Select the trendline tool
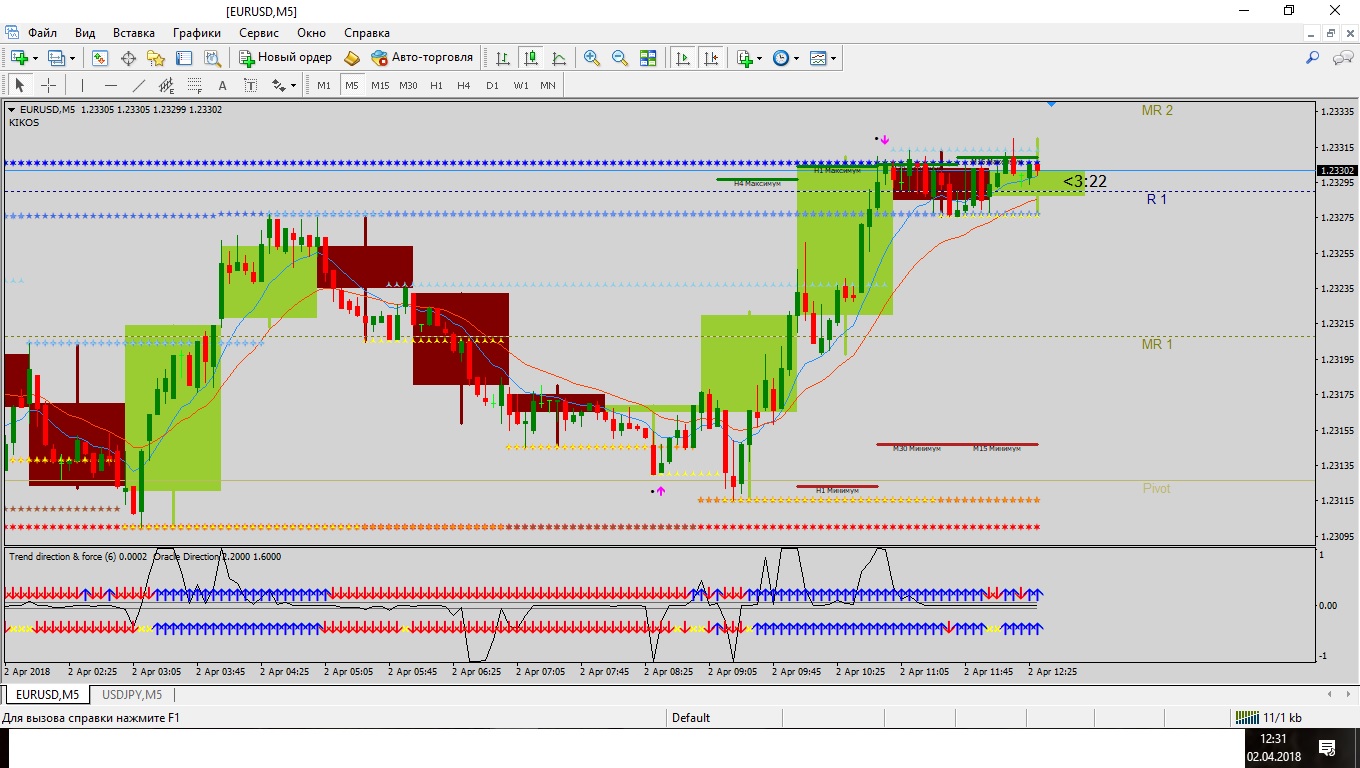Viewport: 1360px width, 768px height. [x=139, y=85]
